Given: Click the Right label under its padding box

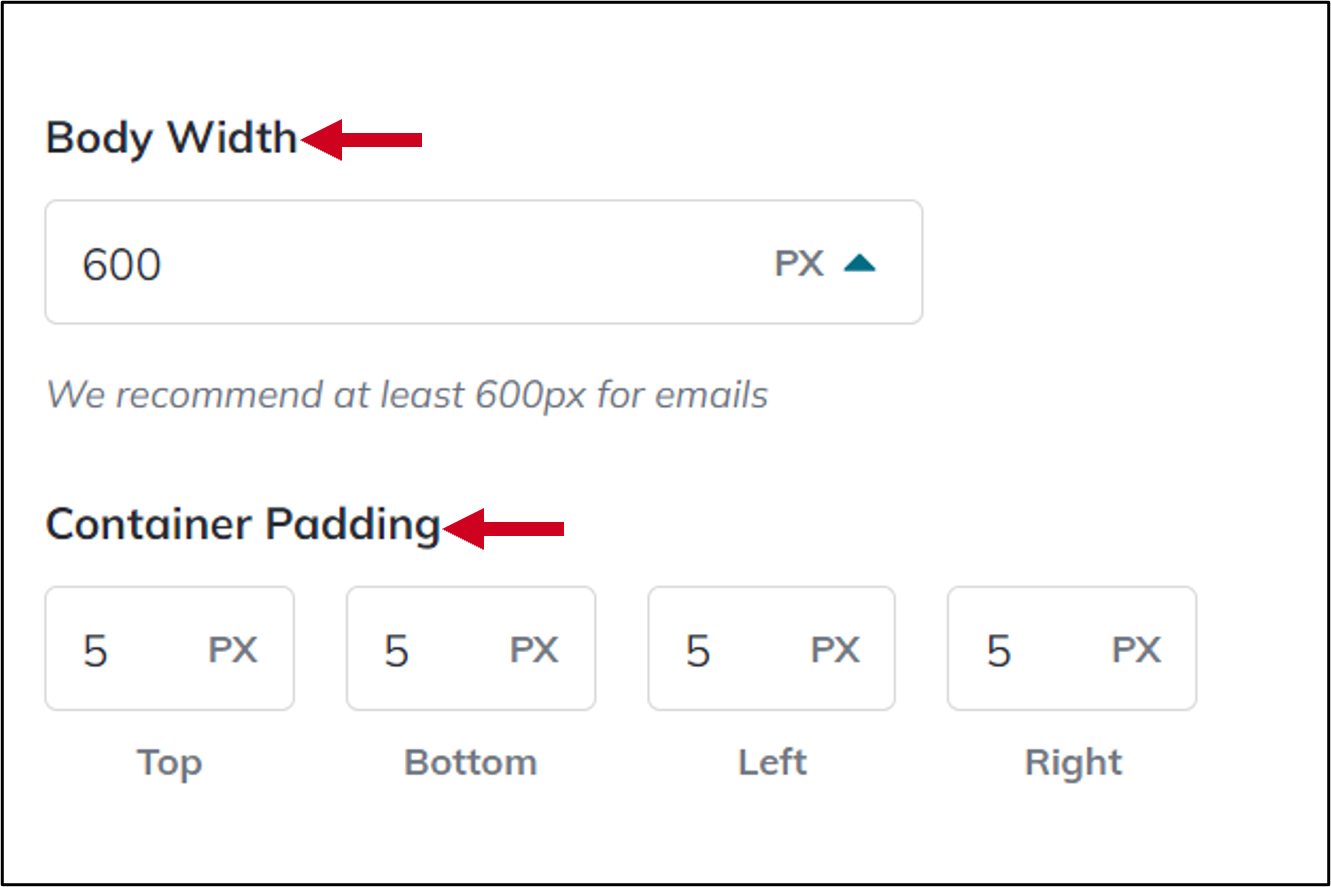Looking at the screenshot, I should (1071, 762).
